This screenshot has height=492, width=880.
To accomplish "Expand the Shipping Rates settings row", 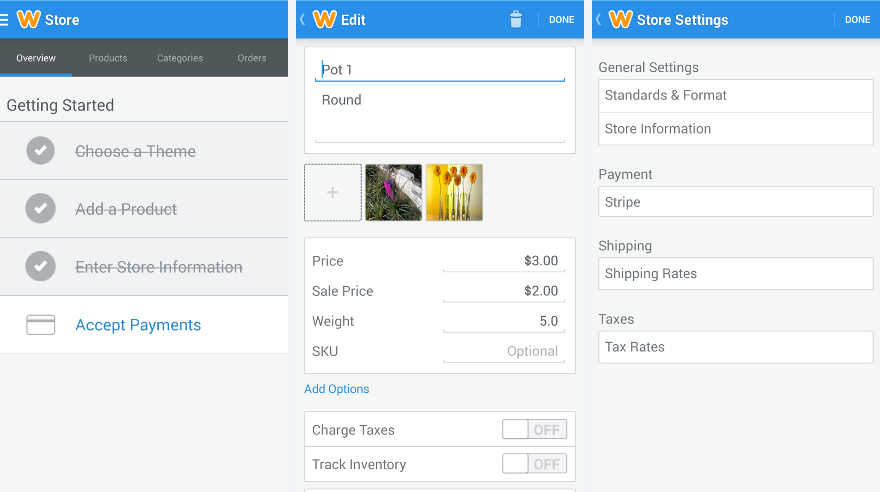I will tap(736, 274).
